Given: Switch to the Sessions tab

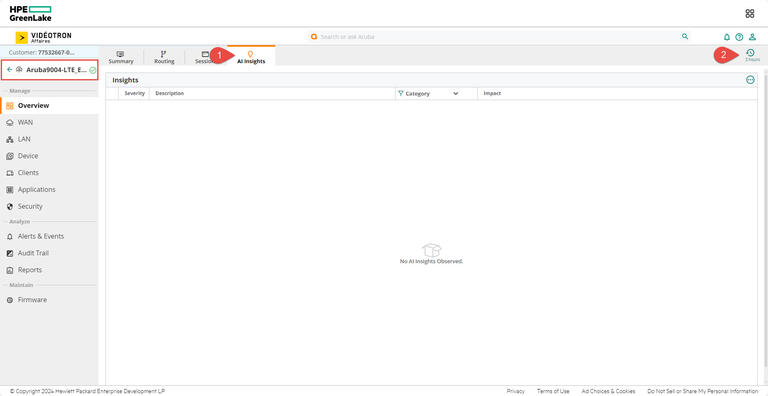Looking at the screenshot, I should pyautogui.click(x=205, y=57).
